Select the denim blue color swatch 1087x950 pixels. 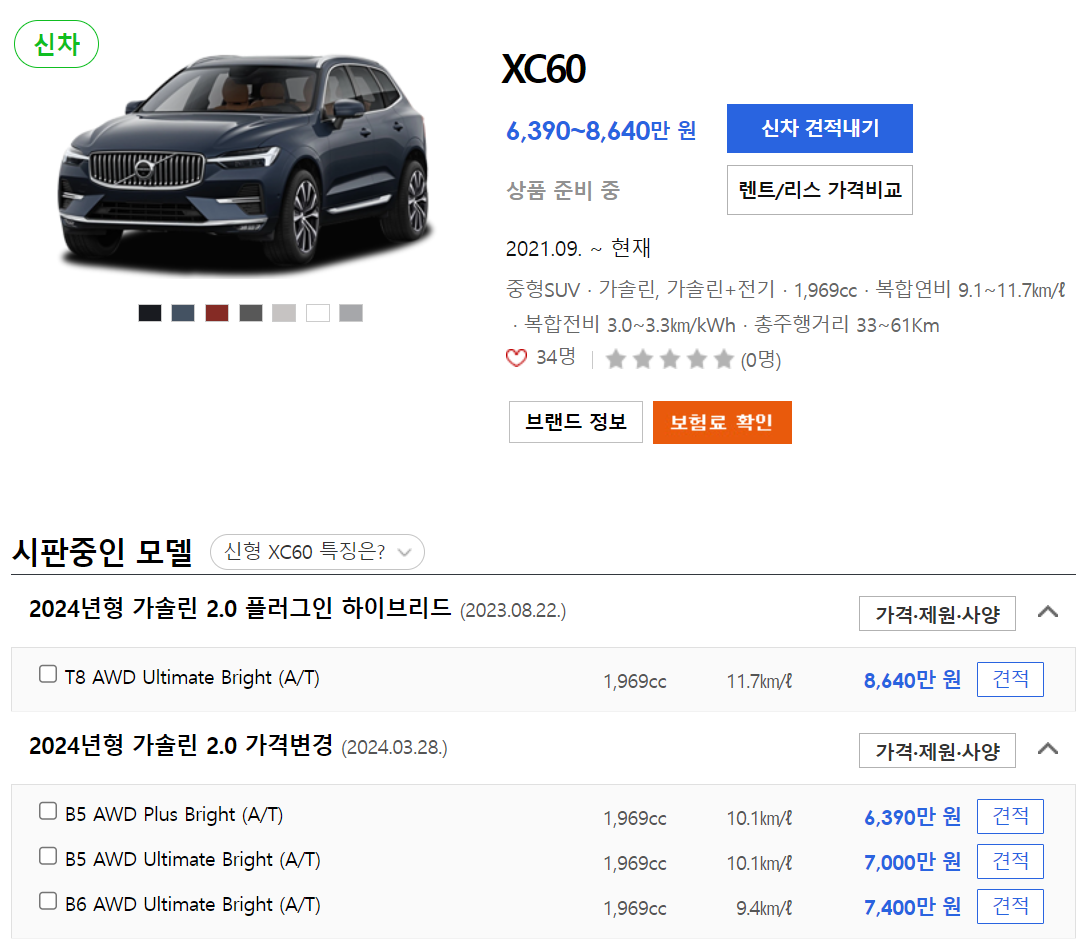pyautogui.click(x=183, y=313)
